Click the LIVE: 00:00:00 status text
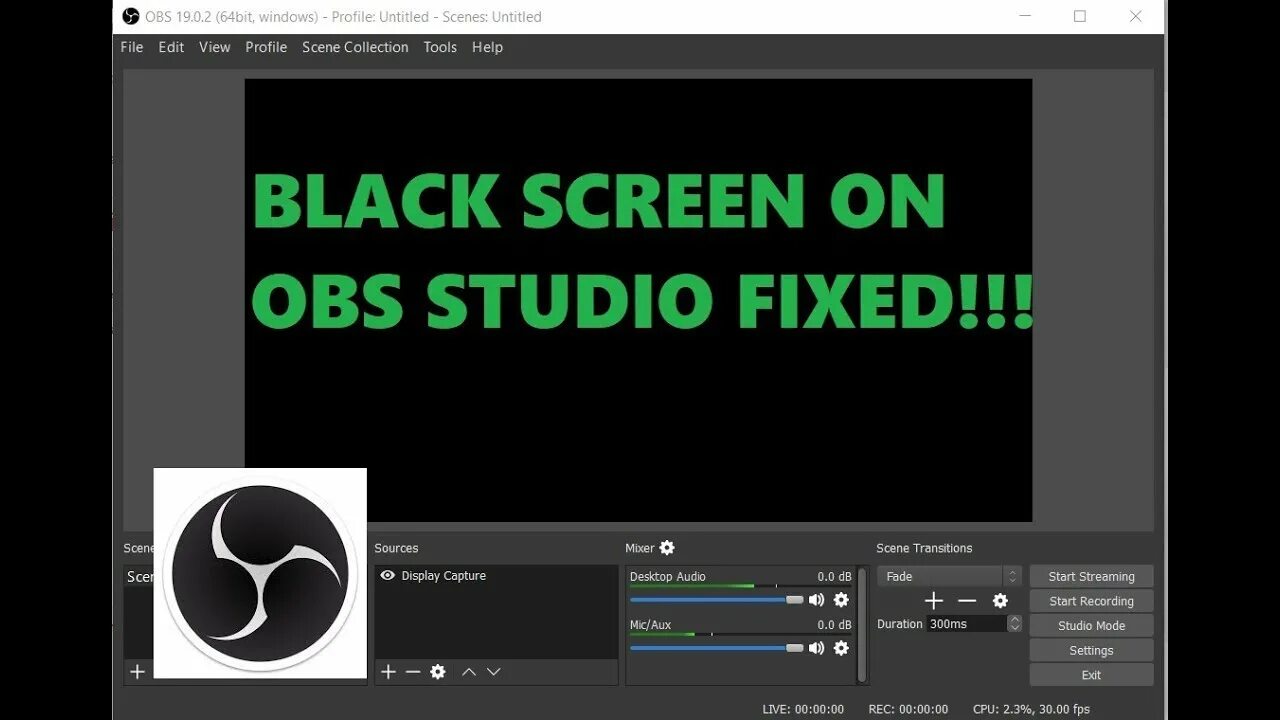The image size is (1280, 720). (803, 709)
